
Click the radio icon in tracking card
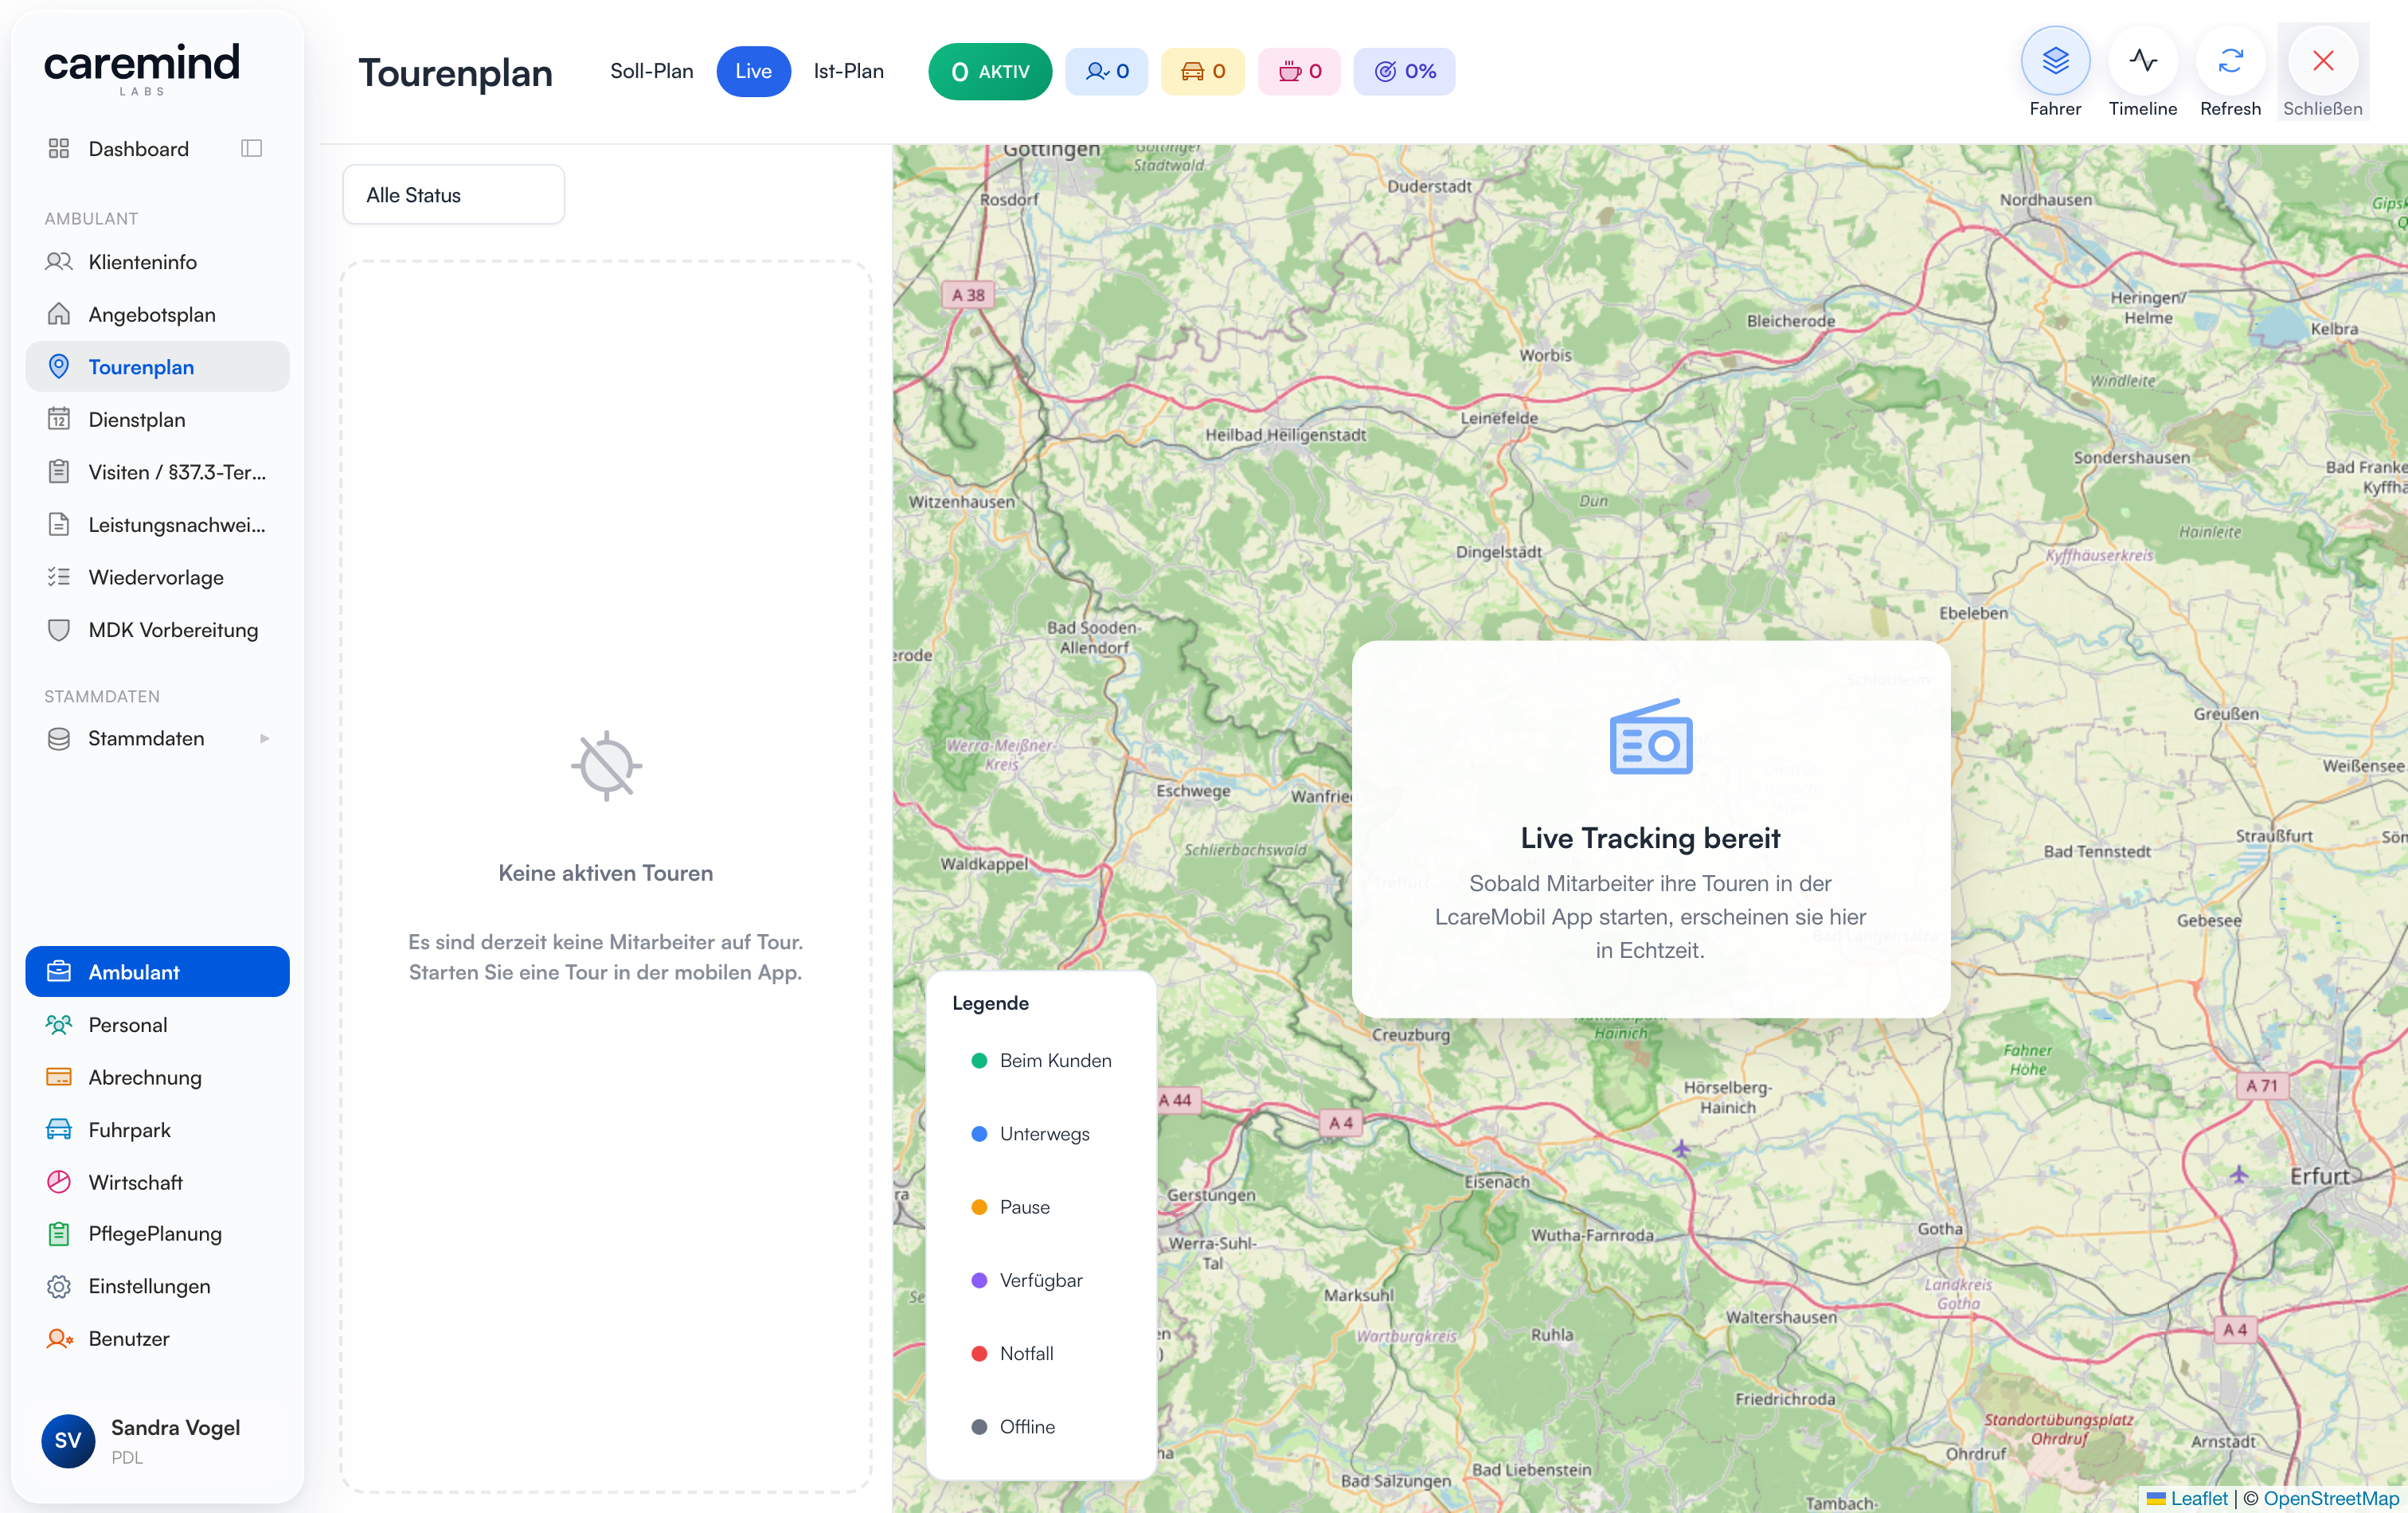(1650, 737)
